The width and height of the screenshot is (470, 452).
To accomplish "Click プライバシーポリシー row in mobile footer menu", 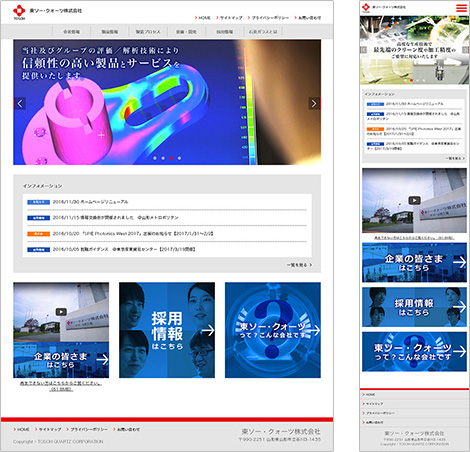I will tap(414, 413).
